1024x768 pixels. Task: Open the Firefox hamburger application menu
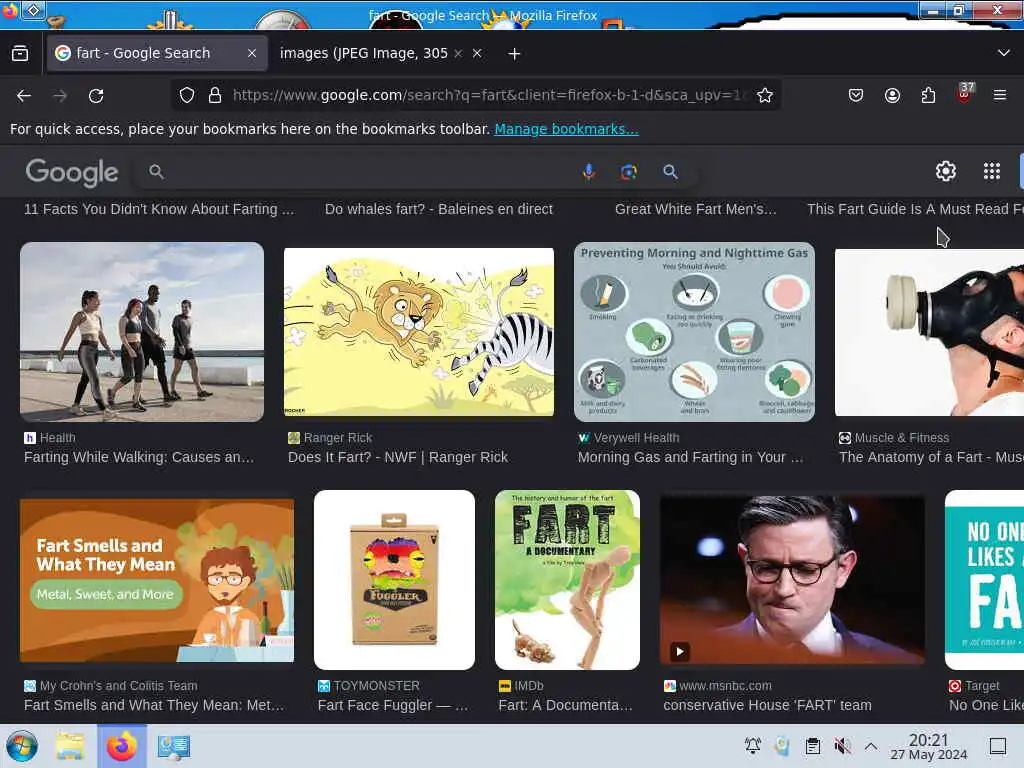pos(999,95)
